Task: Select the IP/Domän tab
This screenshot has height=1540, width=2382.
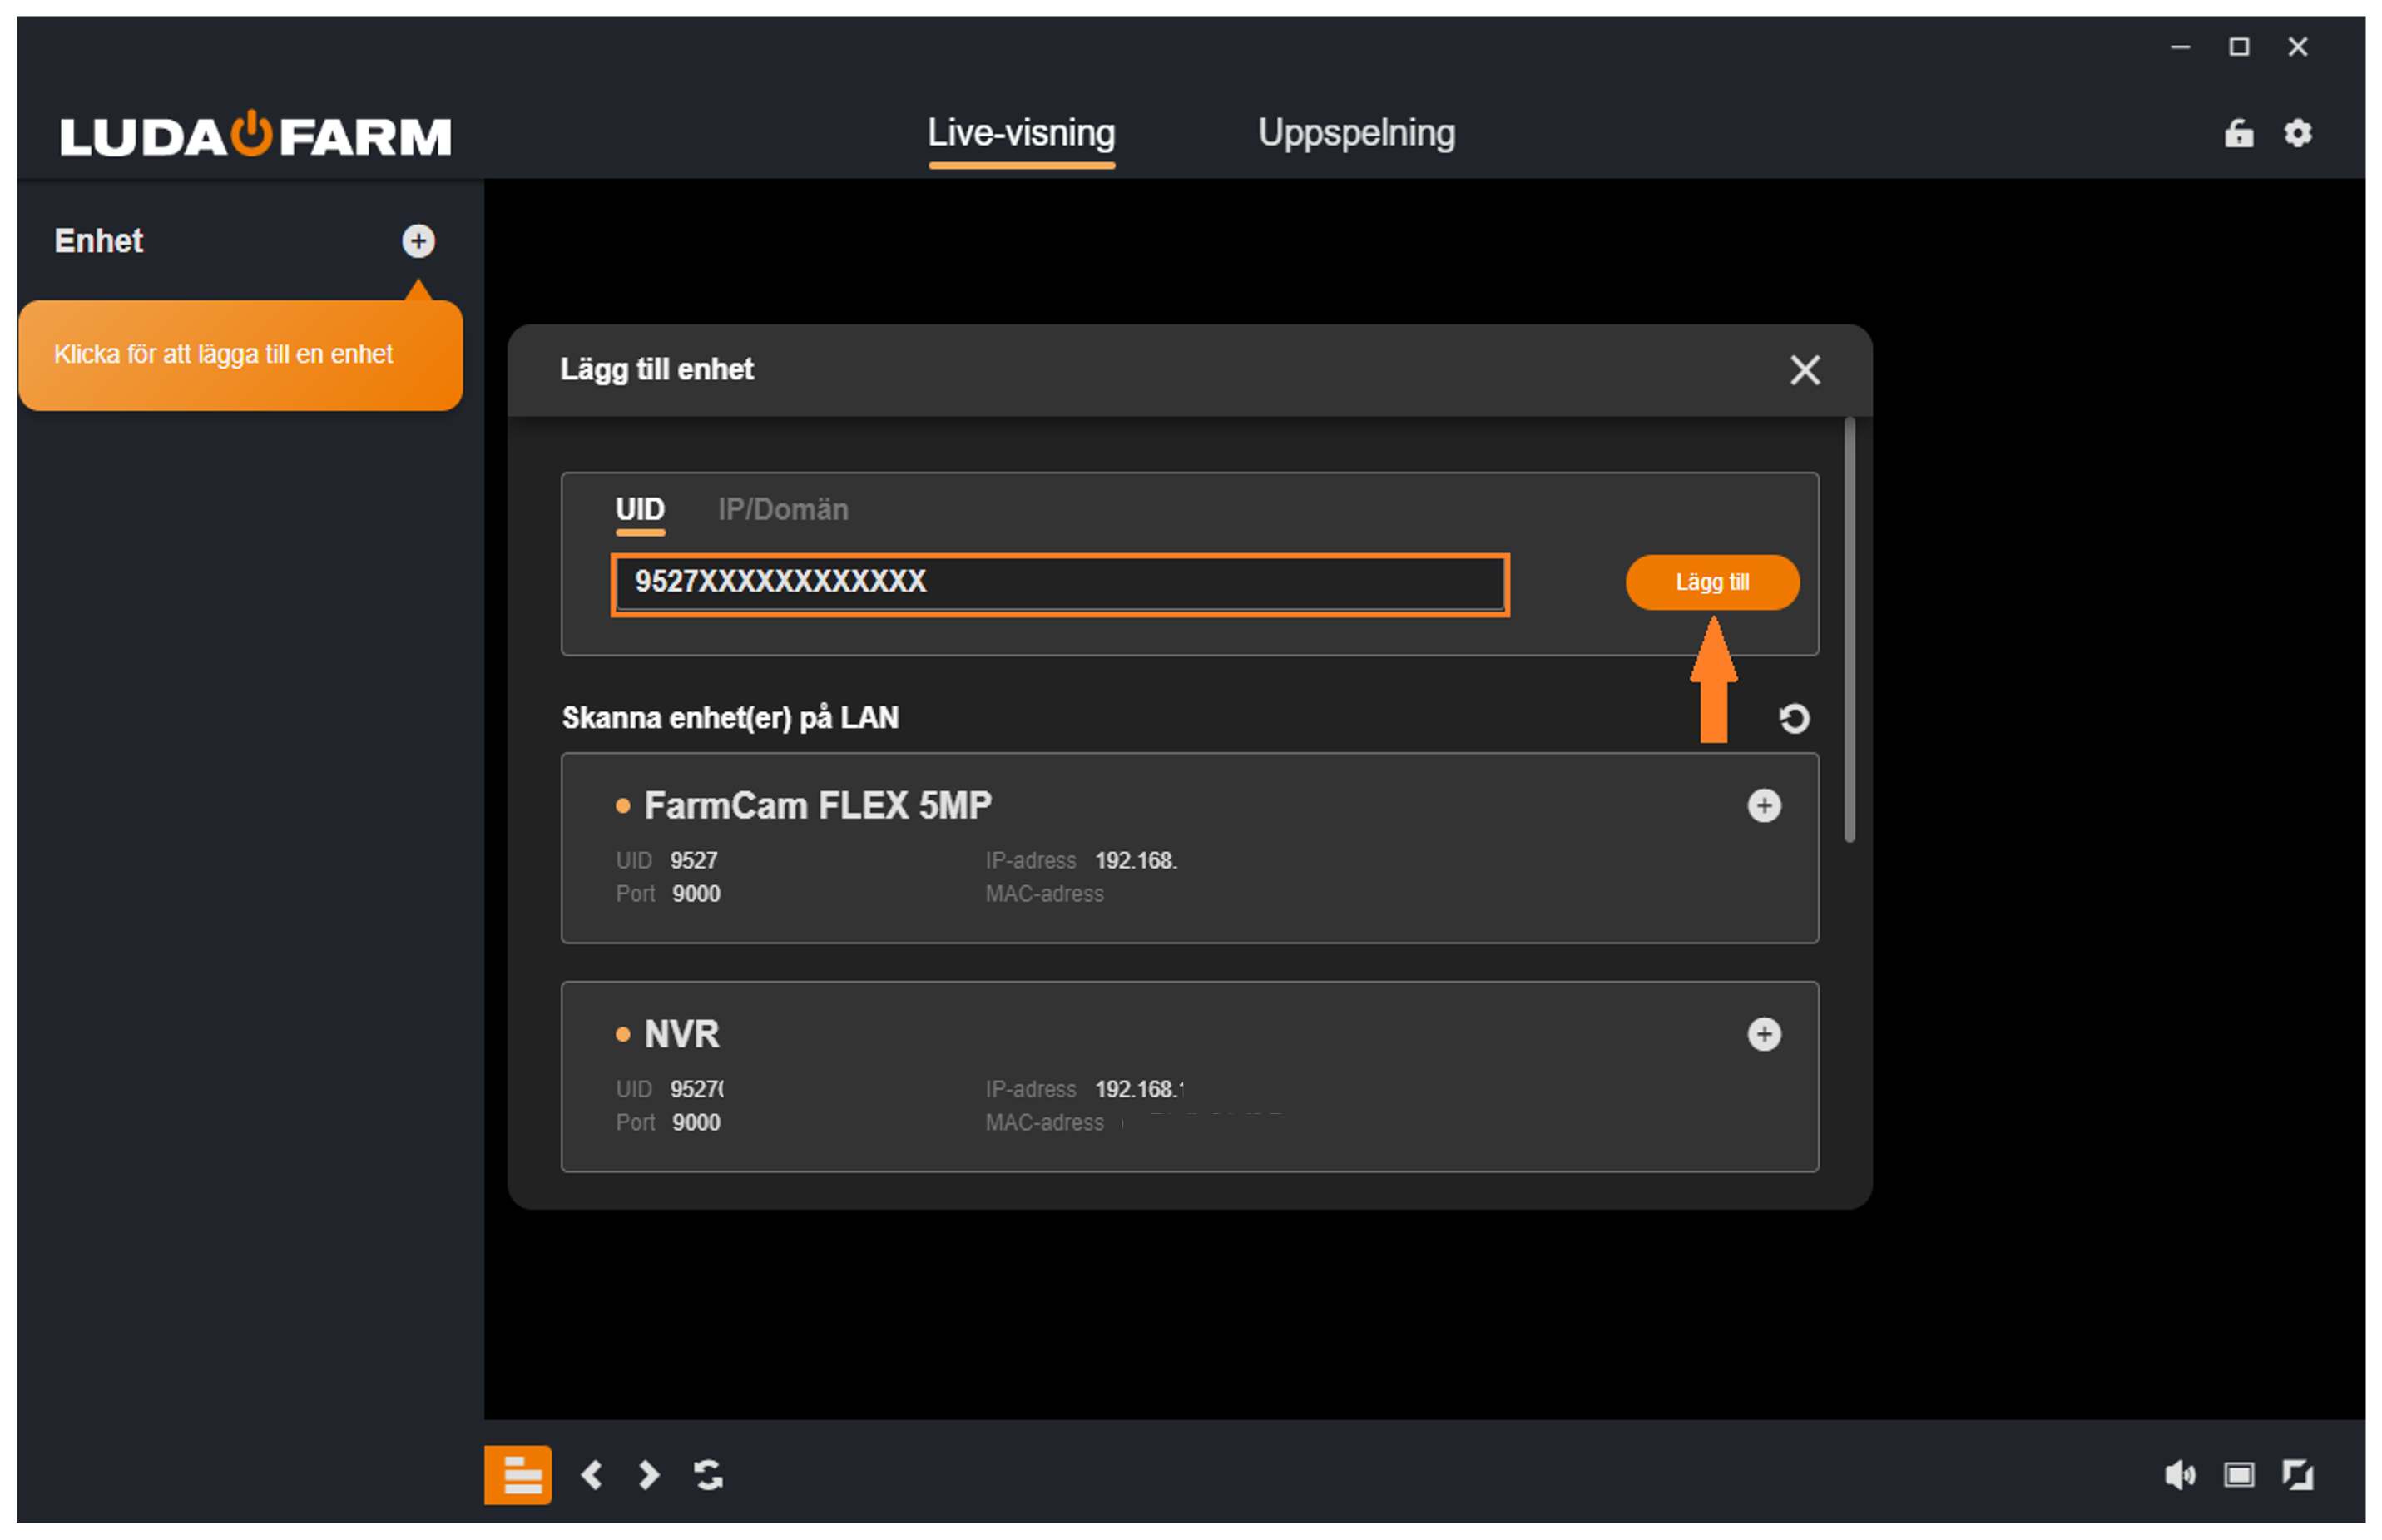Action: 782,509
